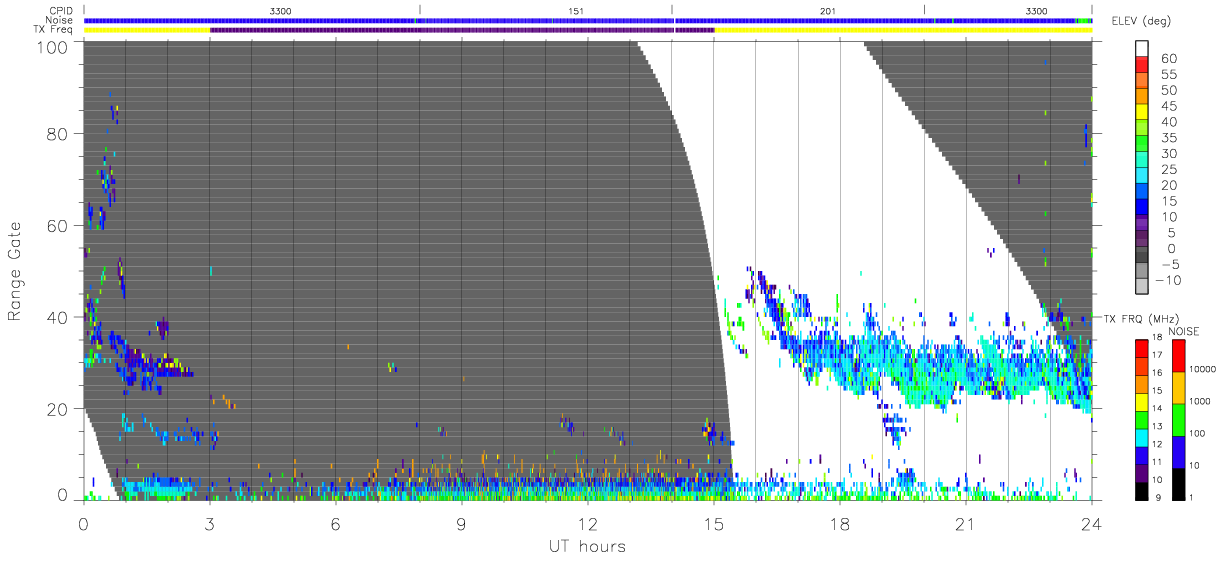Click the 18 label on TX FRQ legend
The width and height of the screenshot is (1228, 567).
coord(1157,337)
